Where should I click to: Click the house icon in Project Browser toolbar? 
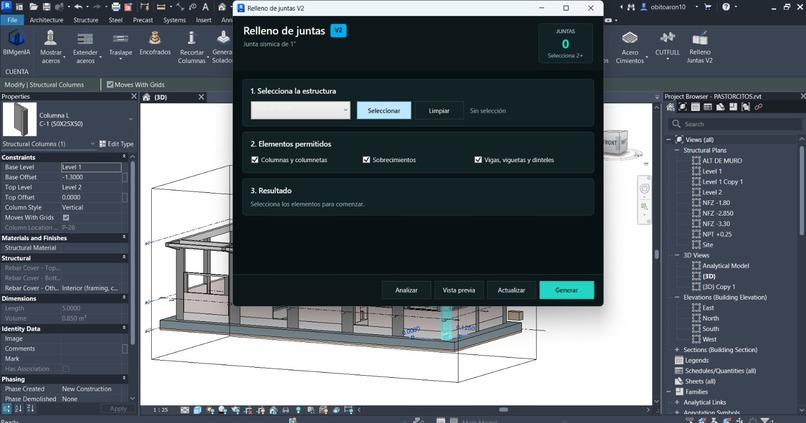(670, 107)
